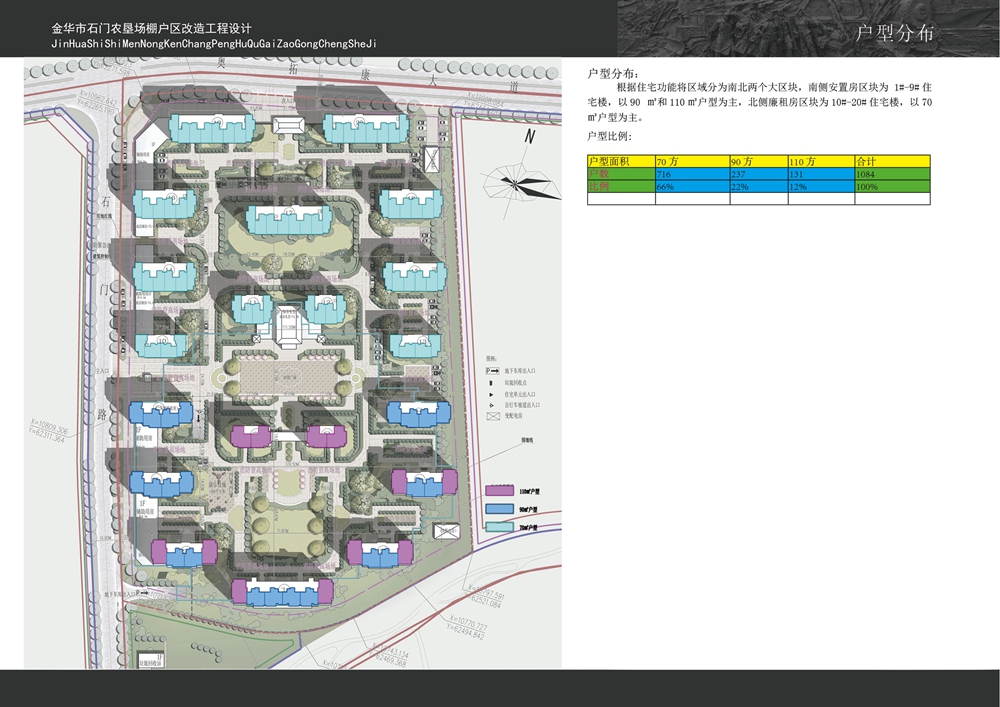This screenshot has height=707, width=1000.
Task: Select the blue 90㎡ unit legend swatch
Action: point(498,508)
